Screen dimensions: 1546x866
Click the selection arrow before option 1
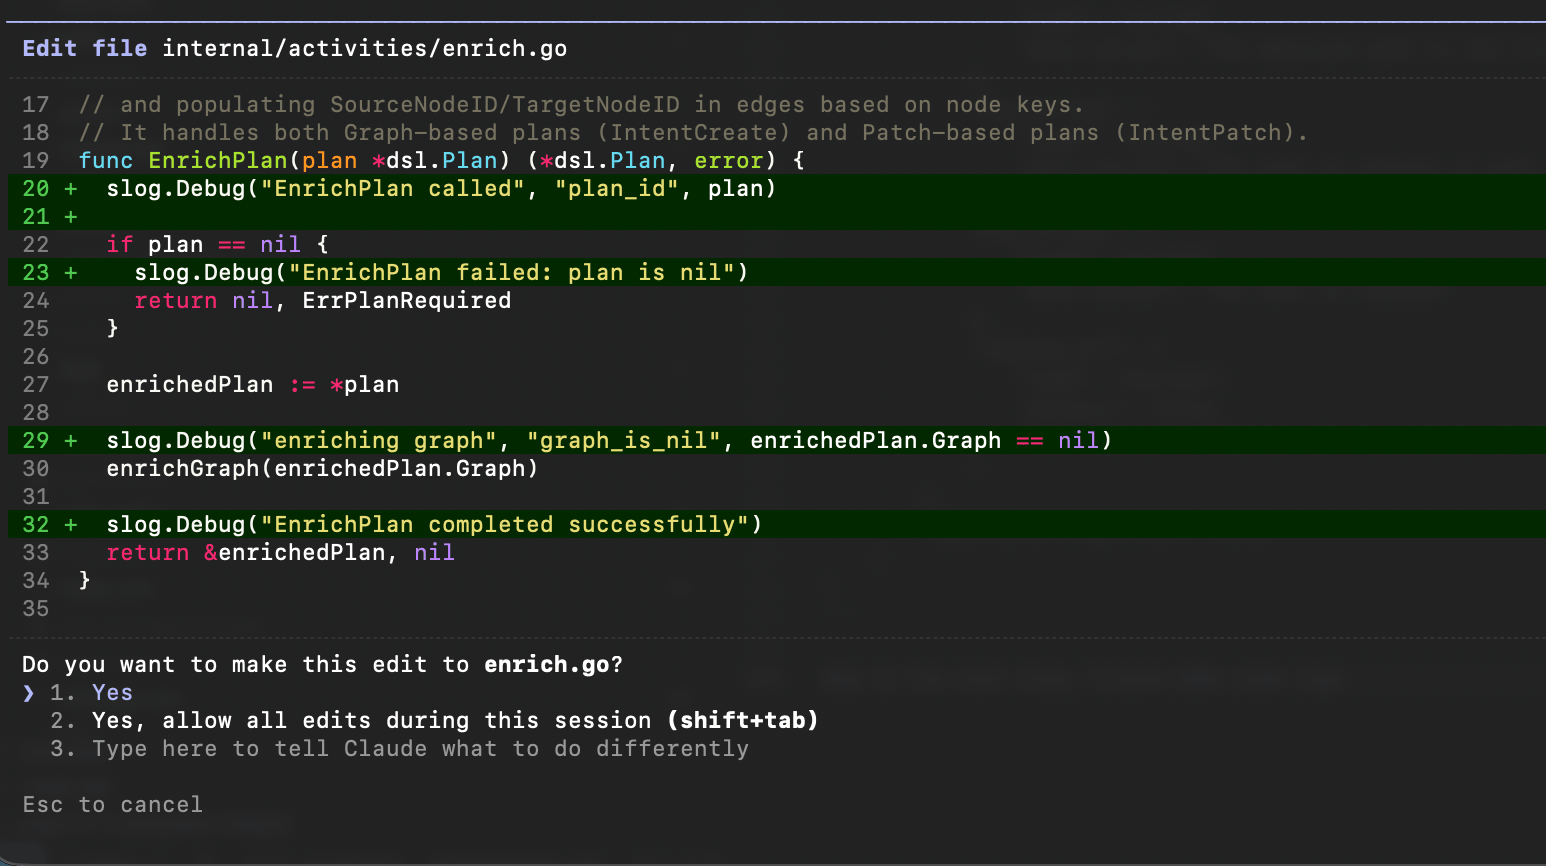tap(29, 692)
